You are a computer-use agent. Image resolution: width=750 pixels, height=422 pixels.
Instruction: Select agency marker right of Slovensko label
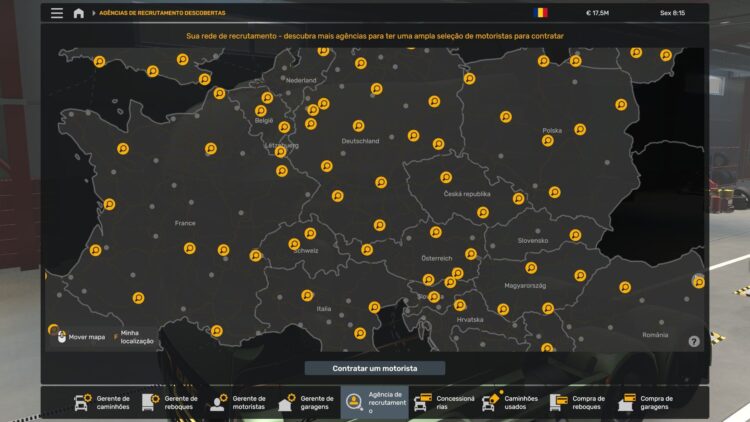tap(575, 235)
